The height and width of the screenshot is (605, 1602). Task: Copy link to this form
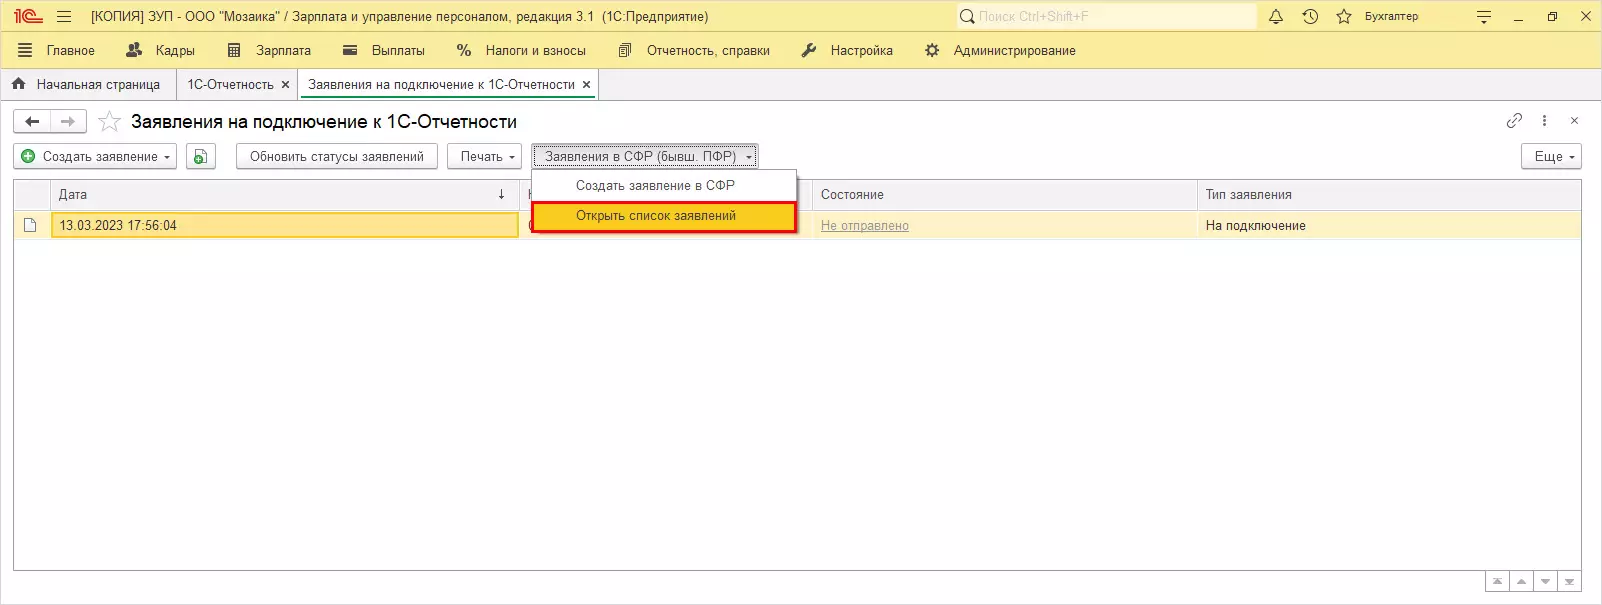click(1514, 121)
